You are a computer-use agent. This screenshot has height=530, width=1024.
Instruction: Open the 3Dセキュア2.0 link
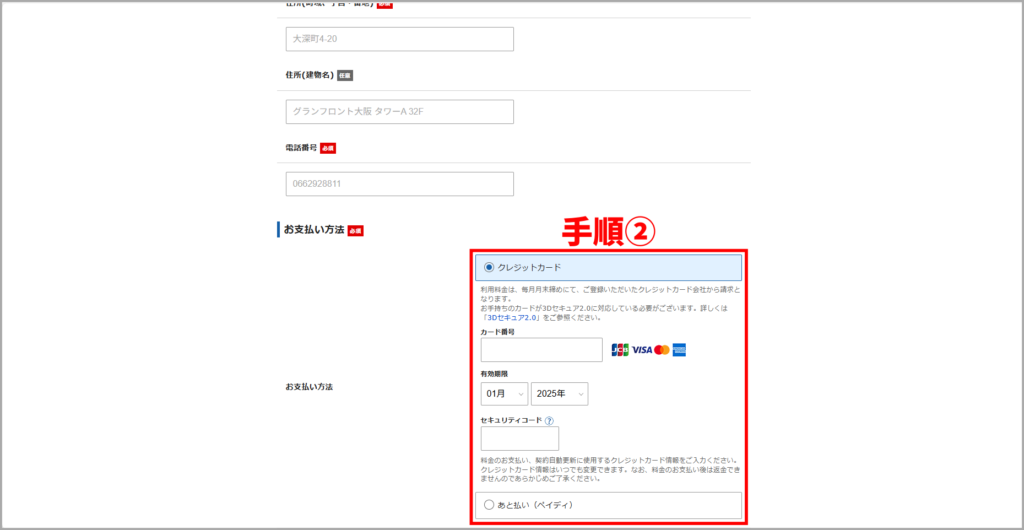(x=512, y=318)
